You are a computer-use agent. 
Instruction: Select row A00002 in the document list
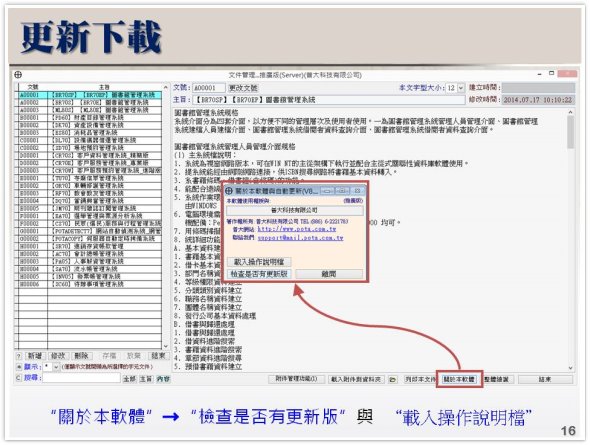90,102
